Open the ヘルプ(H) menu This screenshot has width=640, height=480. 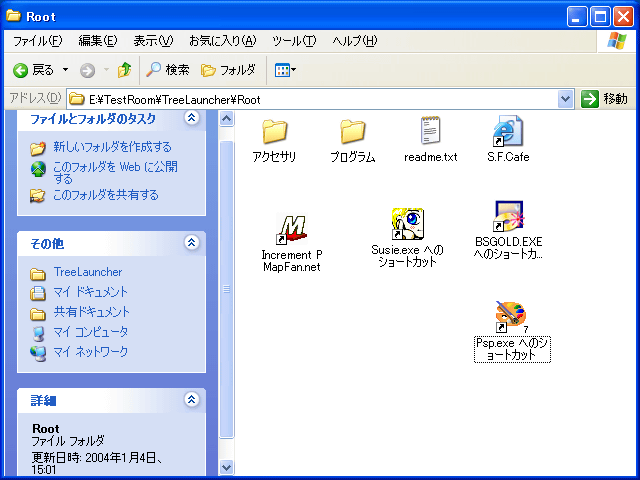pos(354,41)
